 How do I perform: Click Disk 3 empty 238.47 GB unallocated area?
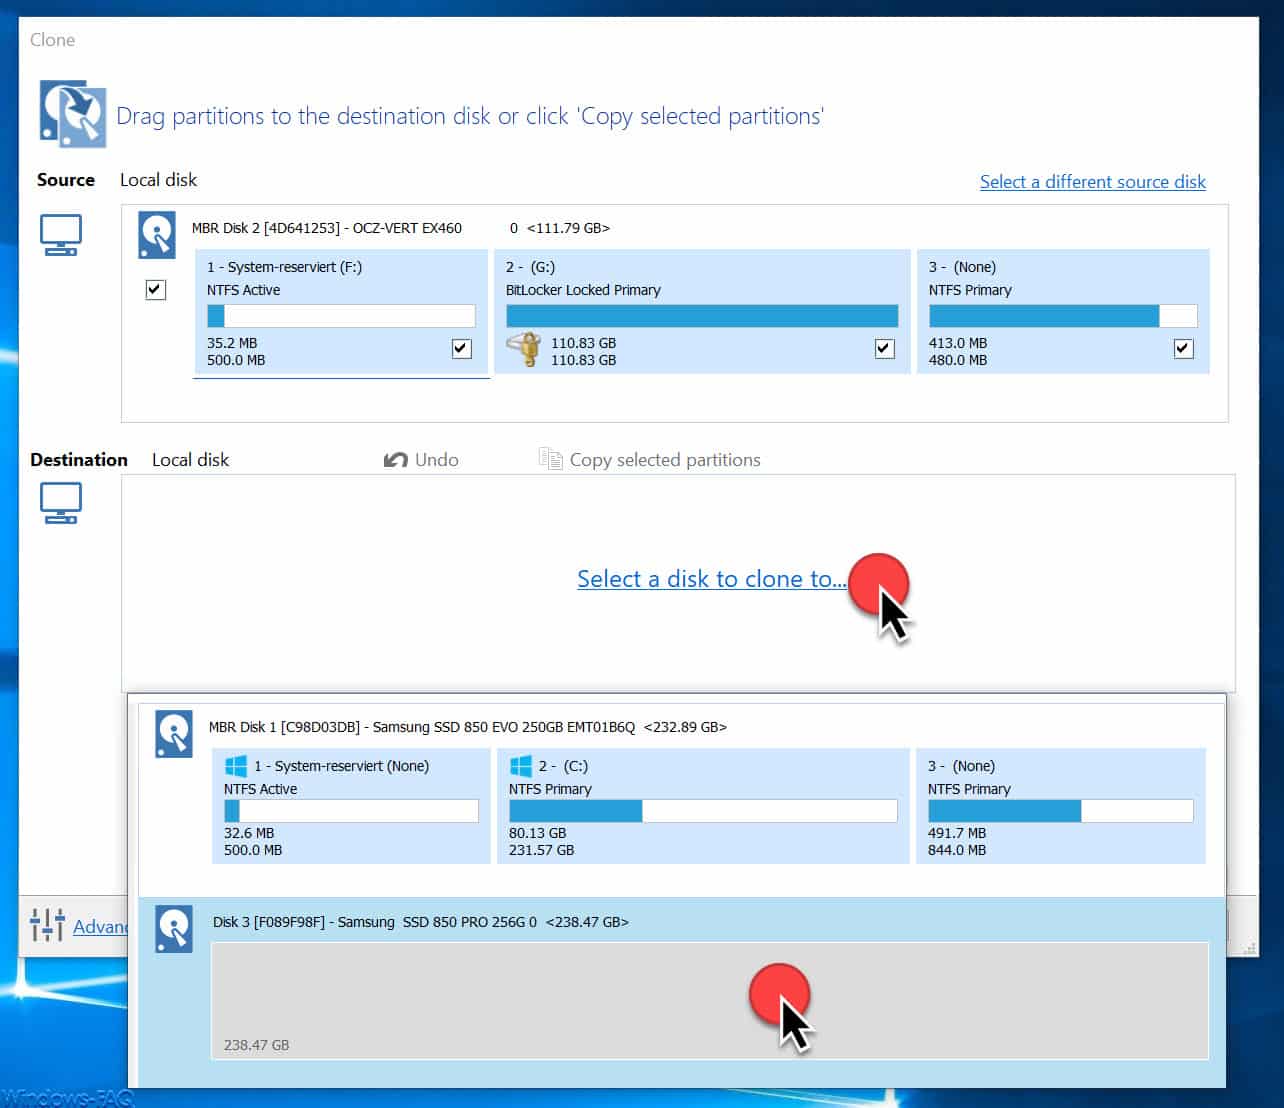click(709, 1000)
